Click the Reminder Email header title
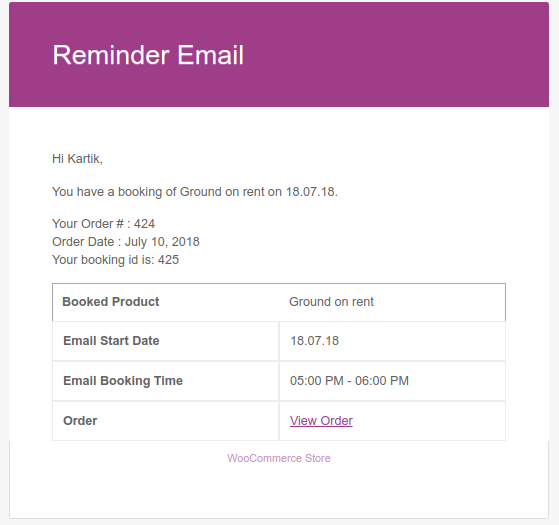This screenshot has width=559, height=525. pos(148,55)
